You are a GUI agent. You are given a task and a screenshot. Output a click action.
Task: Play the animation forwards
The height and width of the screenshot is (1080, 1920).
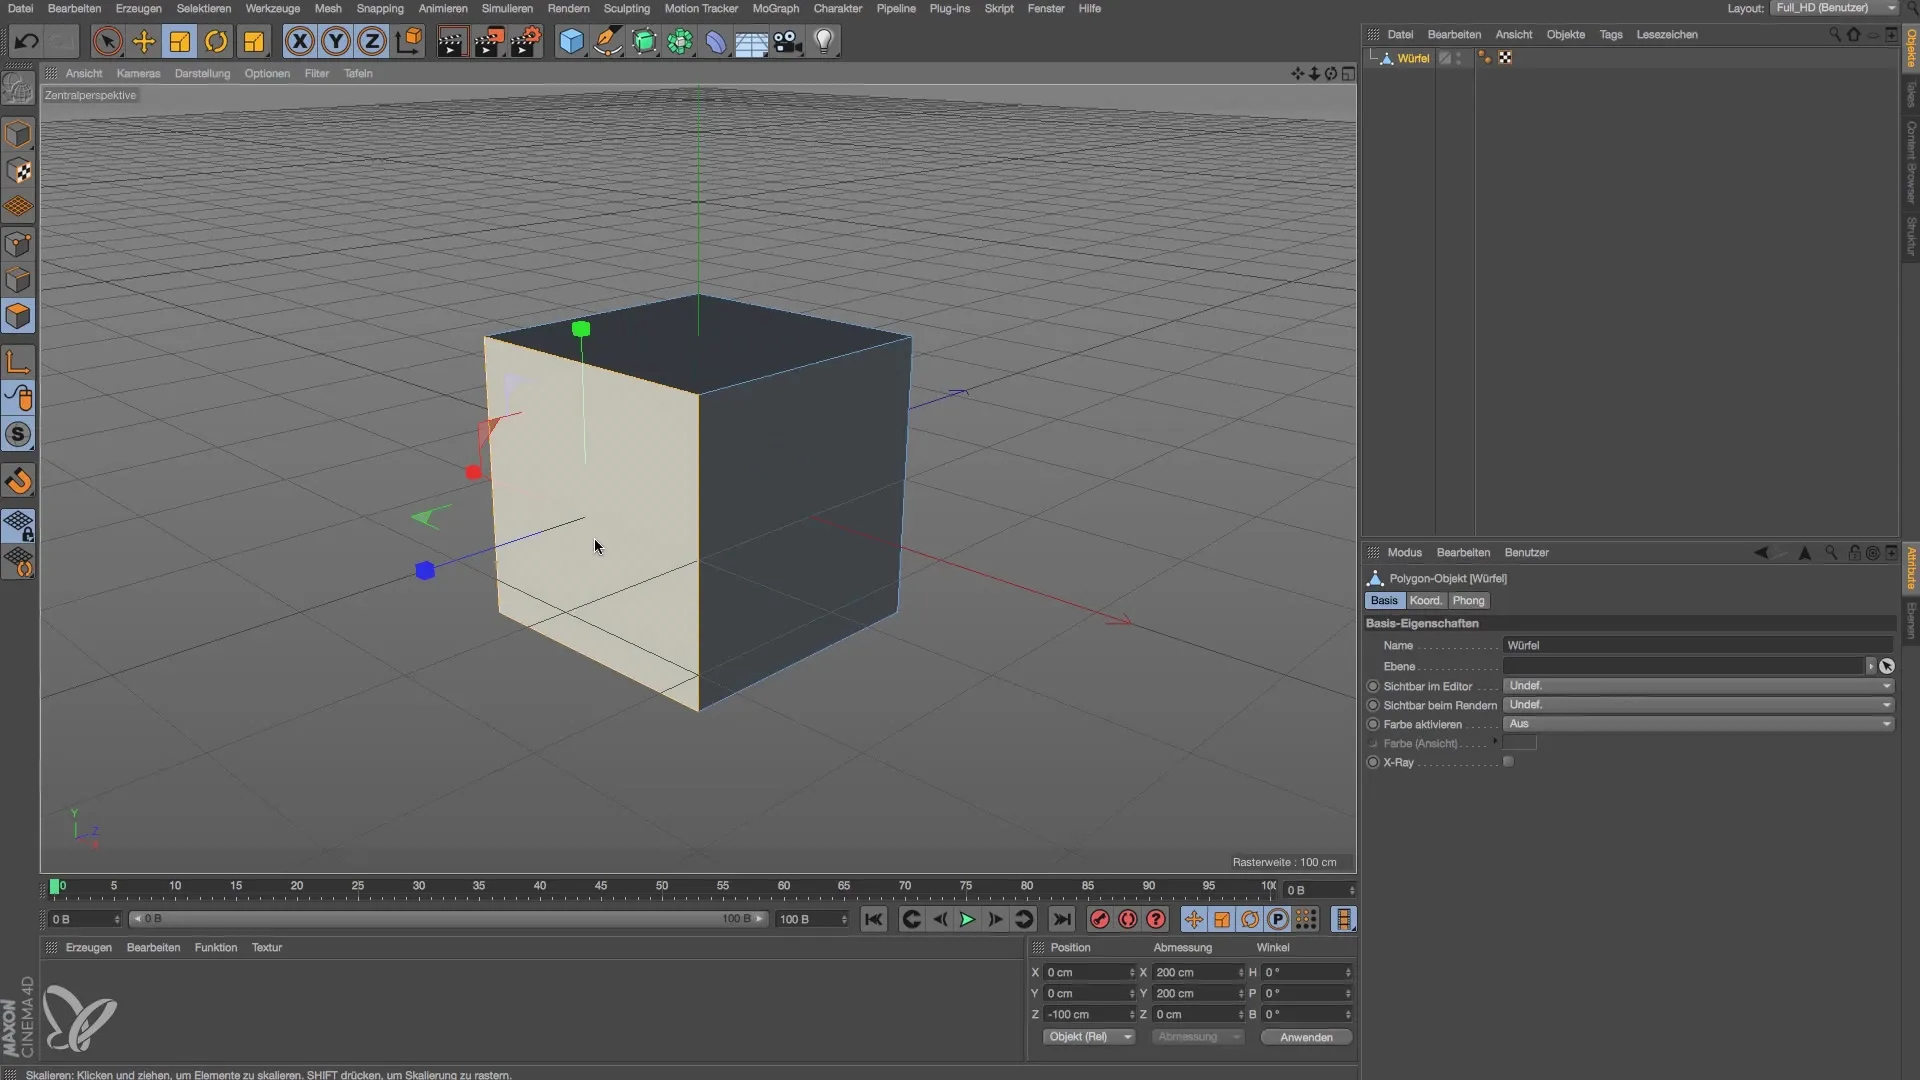tap(967, 919)
